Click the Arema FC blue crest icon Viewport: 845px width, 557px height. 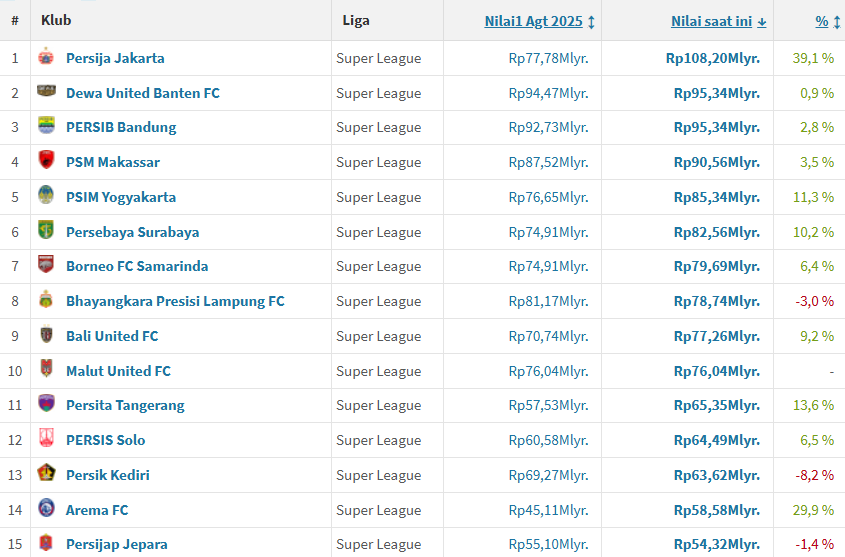[x=46, y=509]
